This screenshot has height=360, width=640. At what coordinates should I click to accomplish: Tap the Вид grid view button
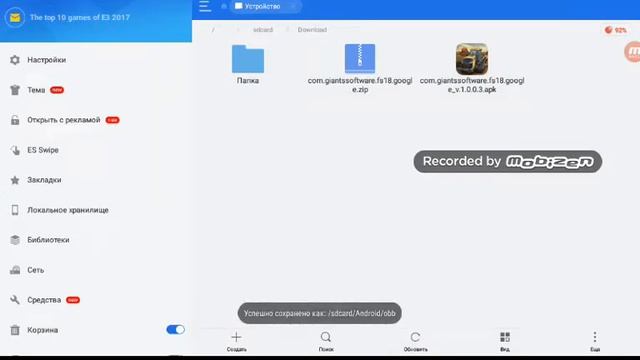coord(505,341)
